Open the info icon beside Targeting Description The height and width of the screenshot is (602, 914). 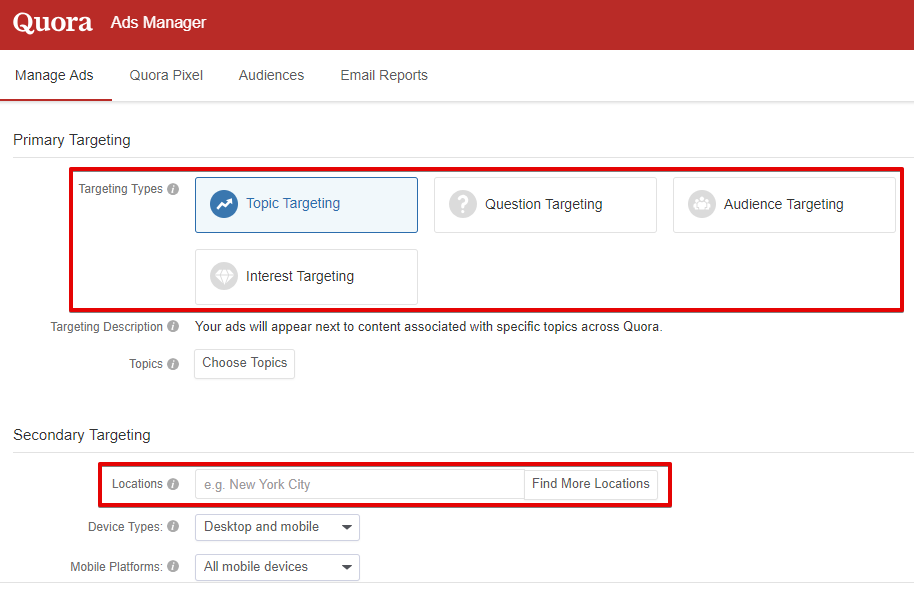click(173, 326)
